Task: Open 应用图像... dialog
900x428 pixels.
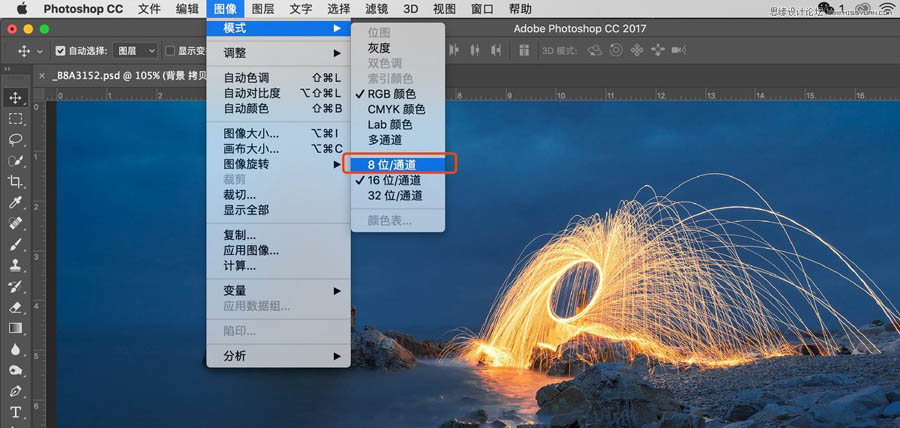Action: pyautogui.click(x=279, y=251)
